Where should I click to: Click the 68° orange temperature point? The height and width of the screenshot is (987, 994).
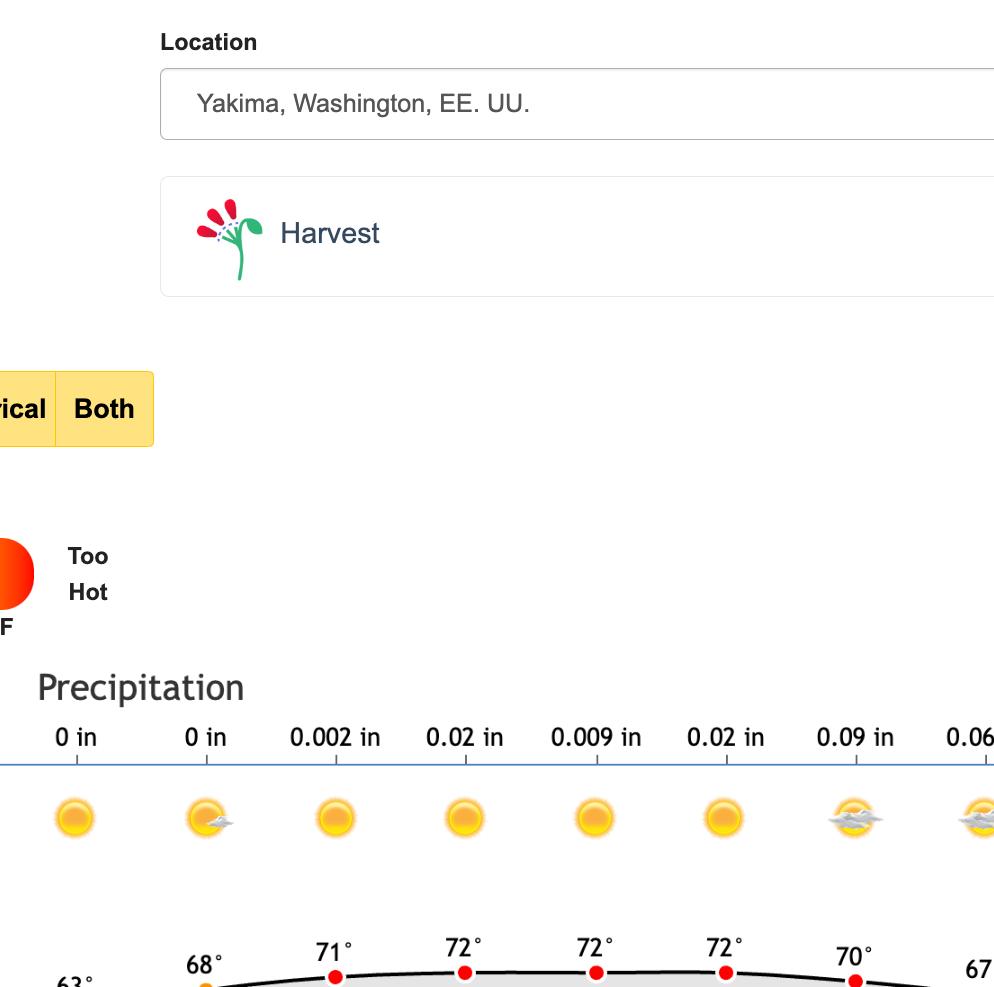(206, 985)
